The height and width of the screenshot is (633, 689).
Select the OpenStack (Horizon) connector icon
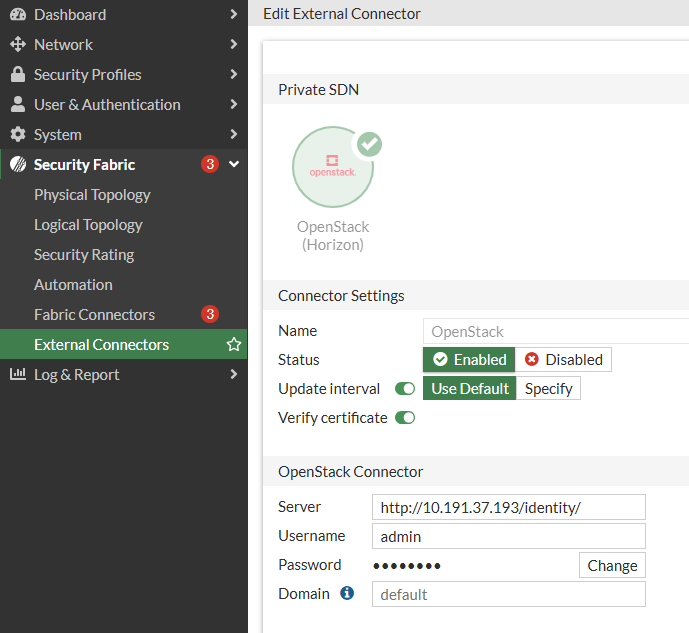[x=333, y=167]
